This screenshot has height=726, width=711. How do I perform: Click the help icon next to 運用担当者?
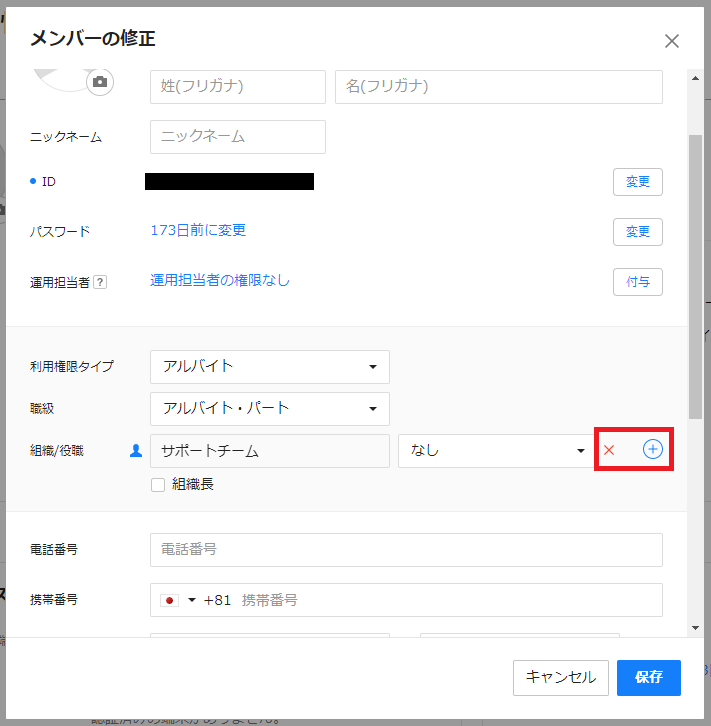100,282
